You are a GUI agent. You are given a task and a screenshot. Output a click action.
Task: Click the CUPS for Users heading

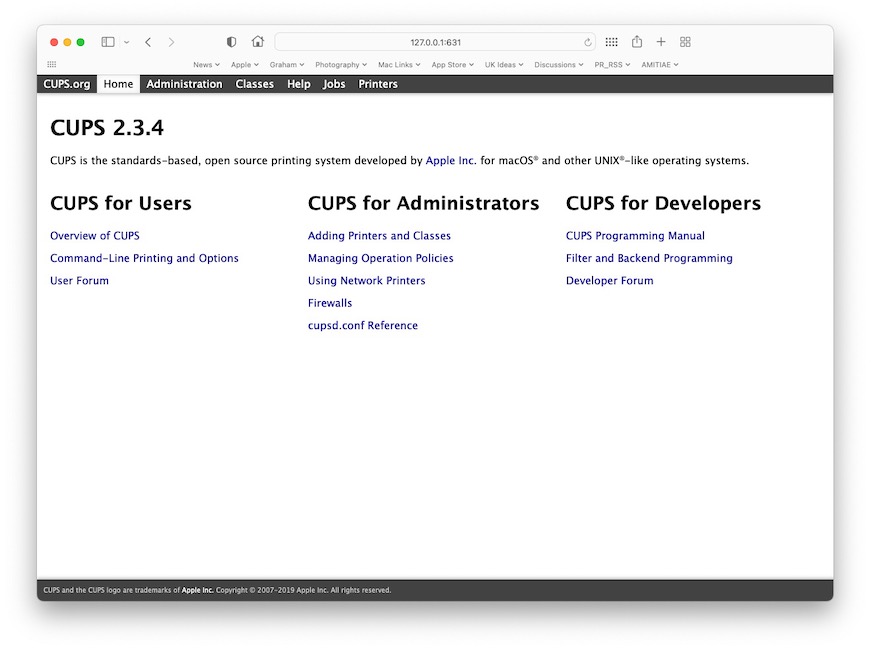click(x=121, y=203)
